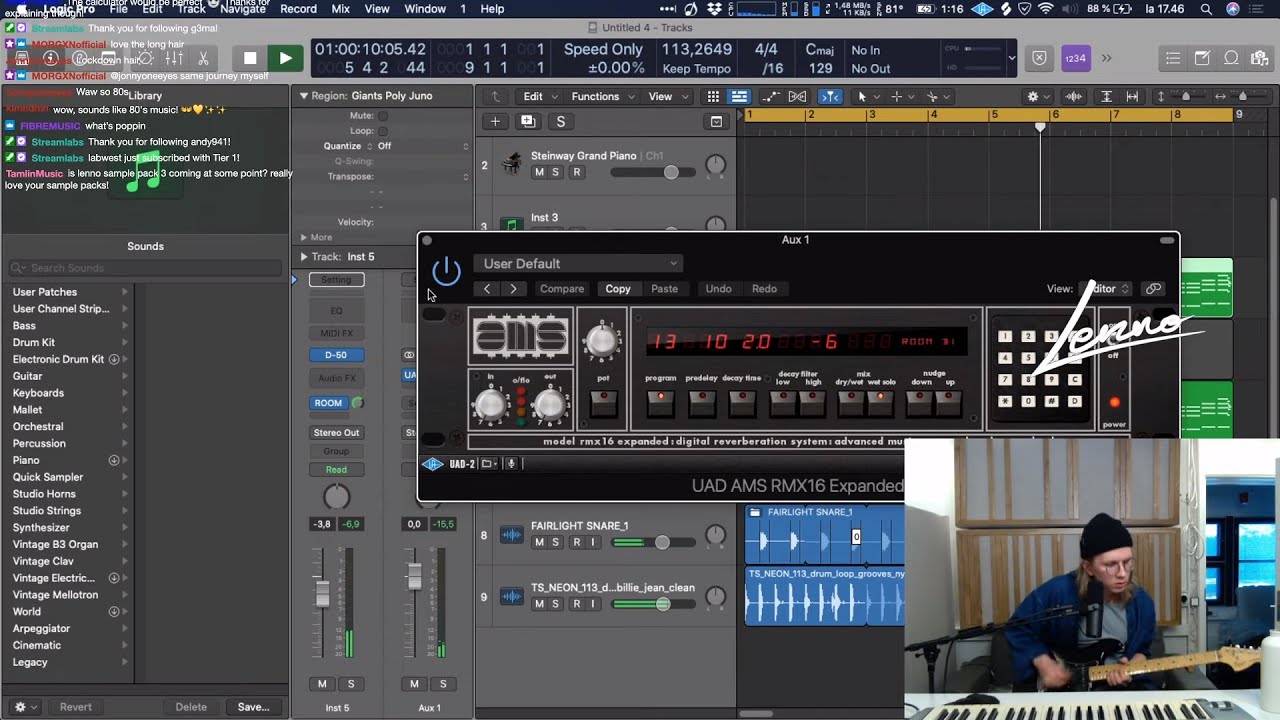Image resolution: width=1280 pixels, height=720 pixels.
Task: Click the count-in 1234 button
Action: 1076,58
